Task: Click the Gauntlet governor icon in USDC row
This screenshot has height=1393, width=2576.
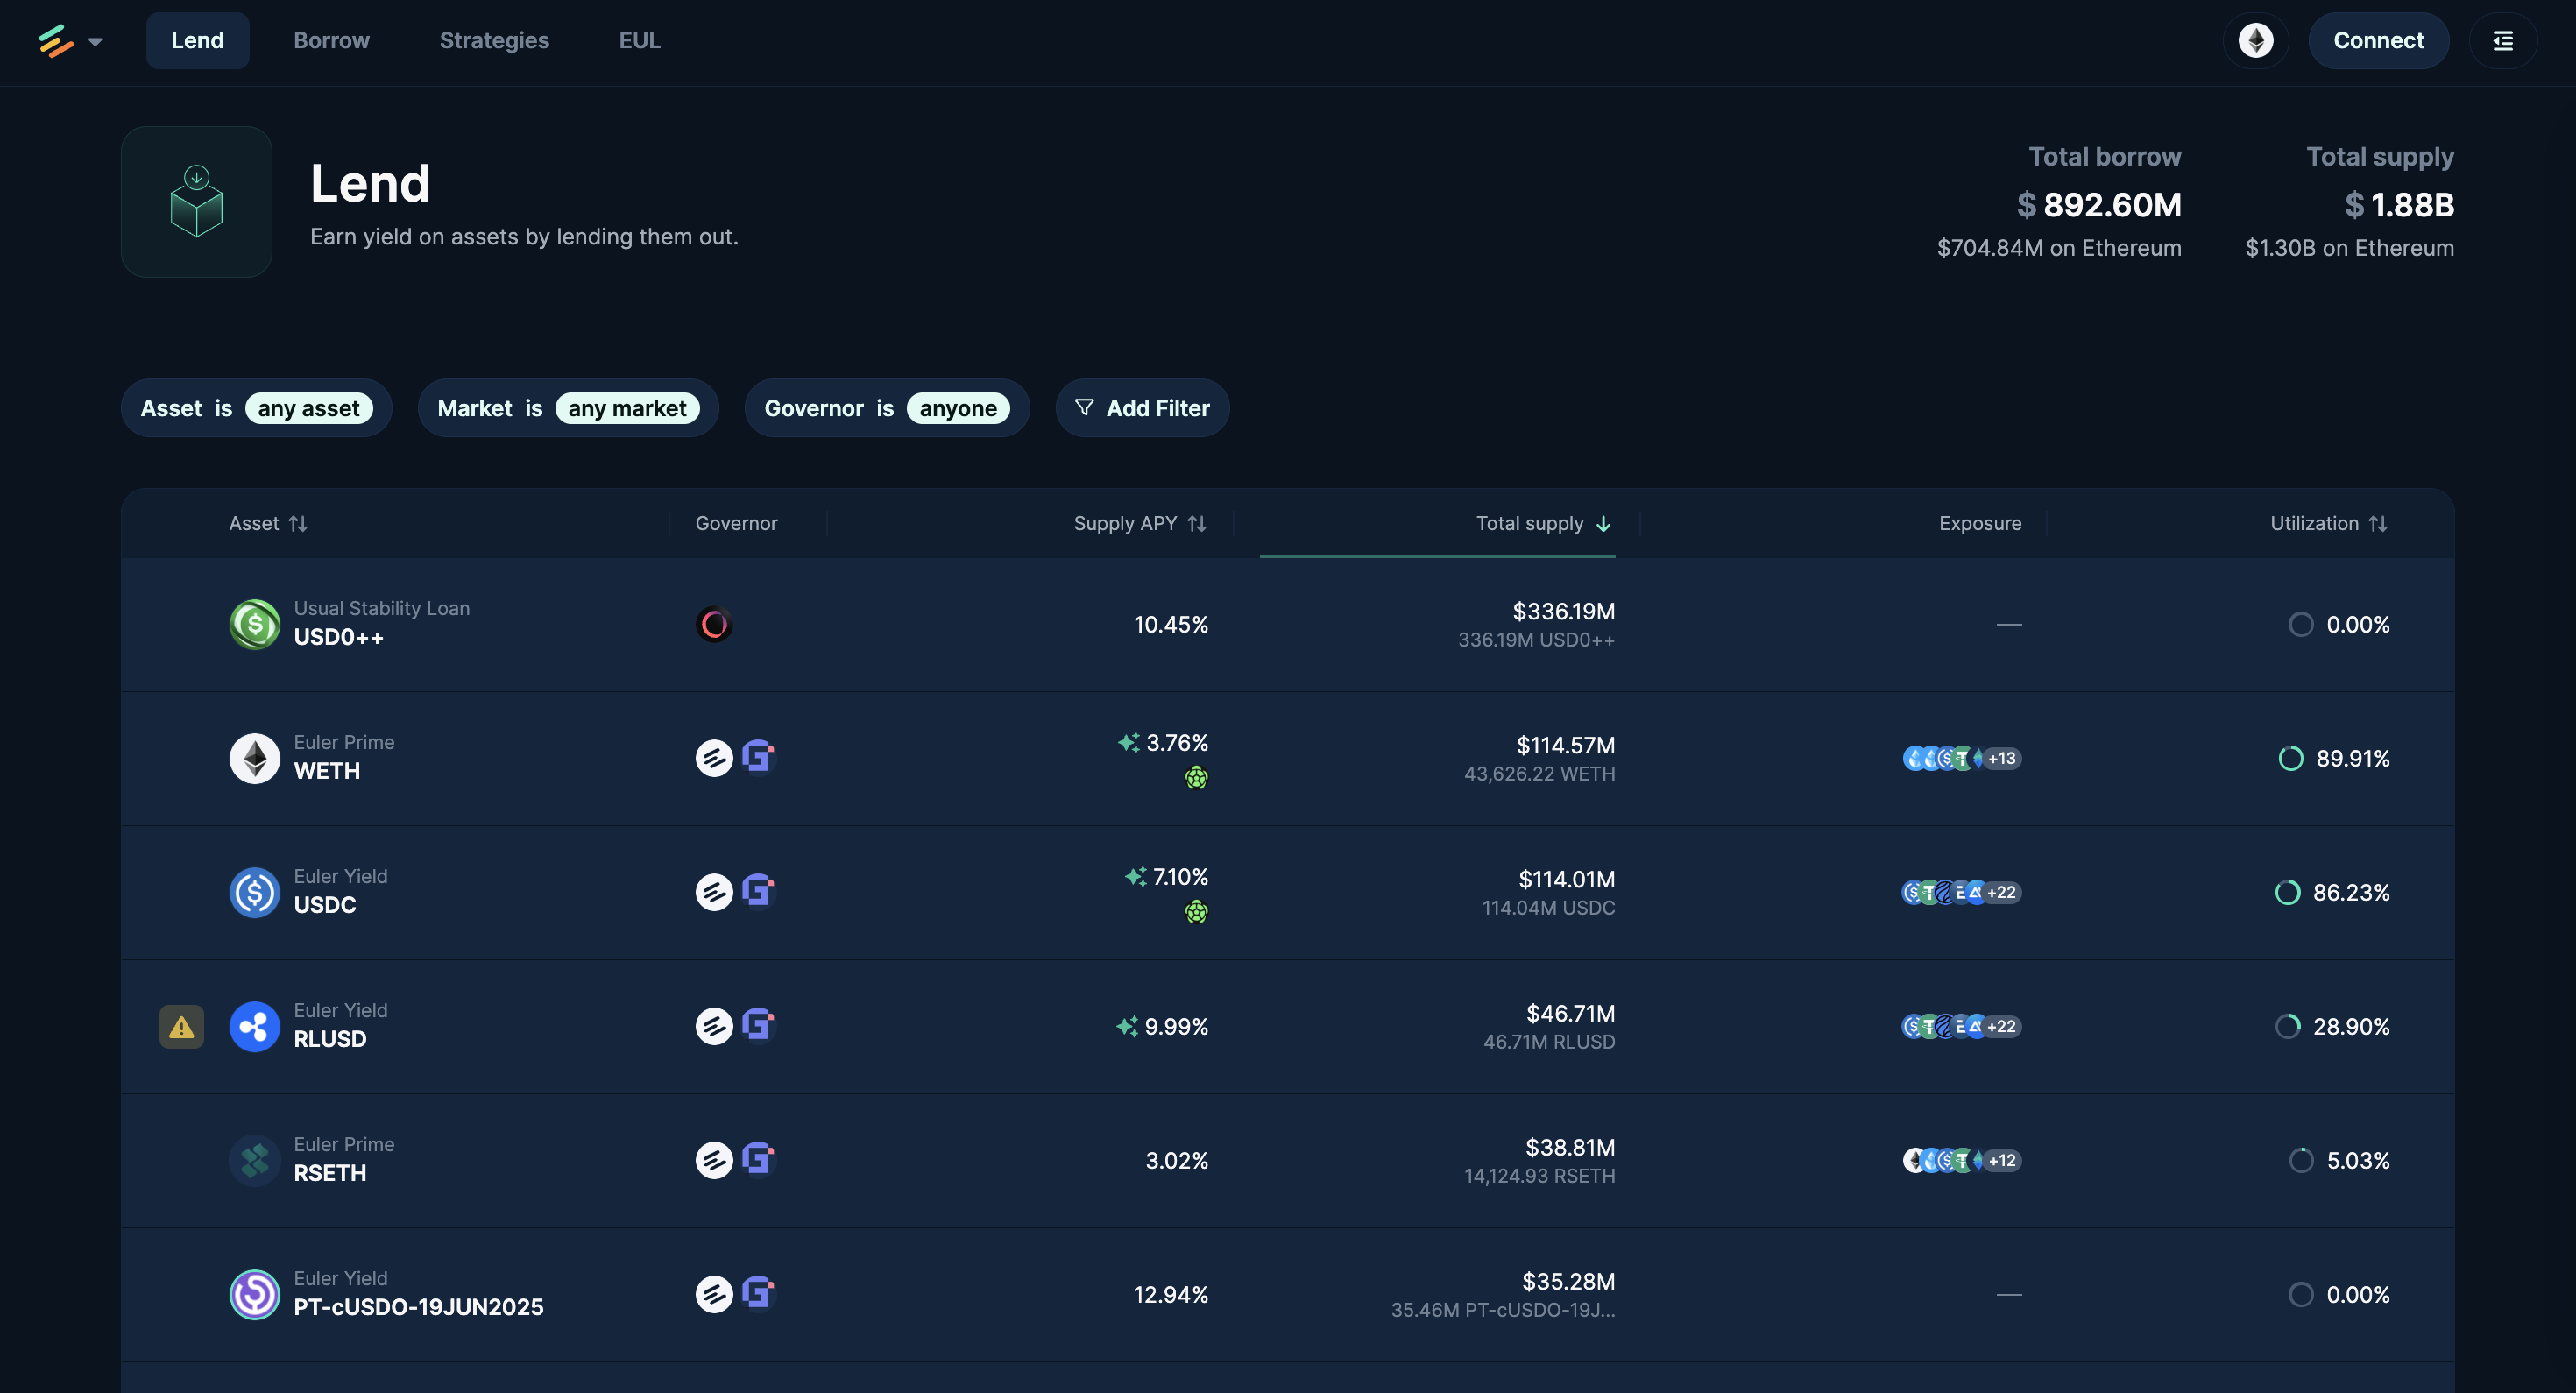Action: pos(759,890)
